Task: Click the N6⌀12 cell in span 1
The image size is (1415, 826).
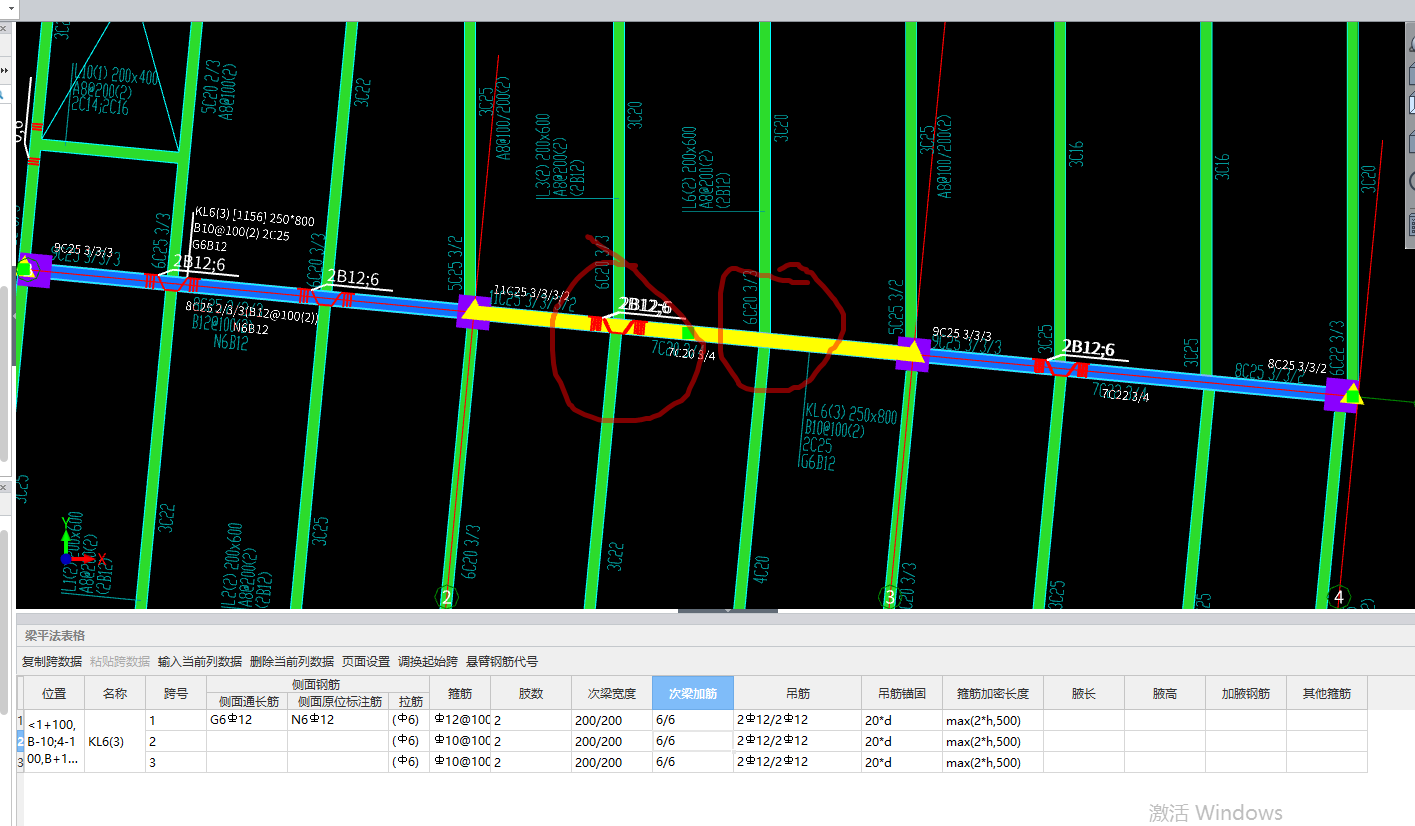Action: tap(338, 720)
